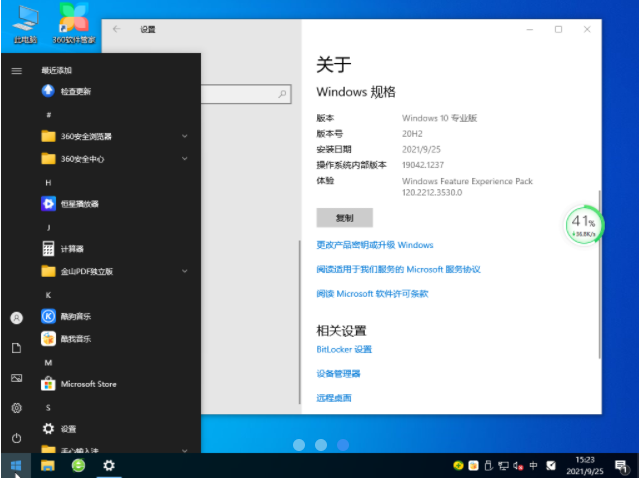Screen dimensions: 639x479
Task: Toggle the Start menu hamburger expand button
Action: [16, 70]
